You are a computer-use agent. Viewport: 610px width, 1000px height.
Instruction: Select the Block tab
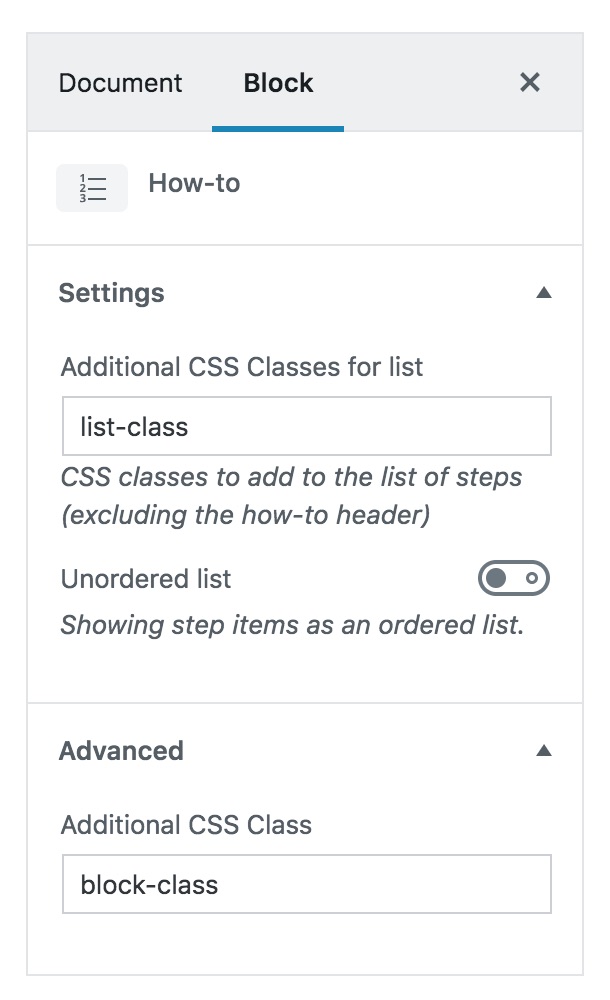(x=277, y=83)
